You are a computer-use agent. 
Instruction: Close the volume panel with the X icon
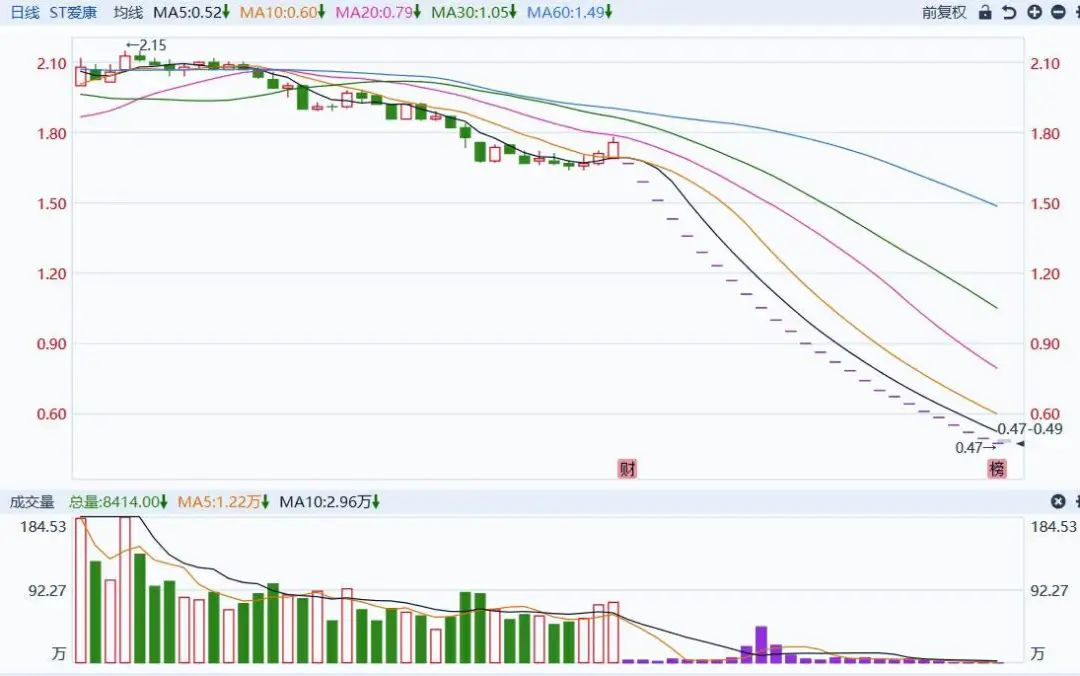click(1058, 502)
